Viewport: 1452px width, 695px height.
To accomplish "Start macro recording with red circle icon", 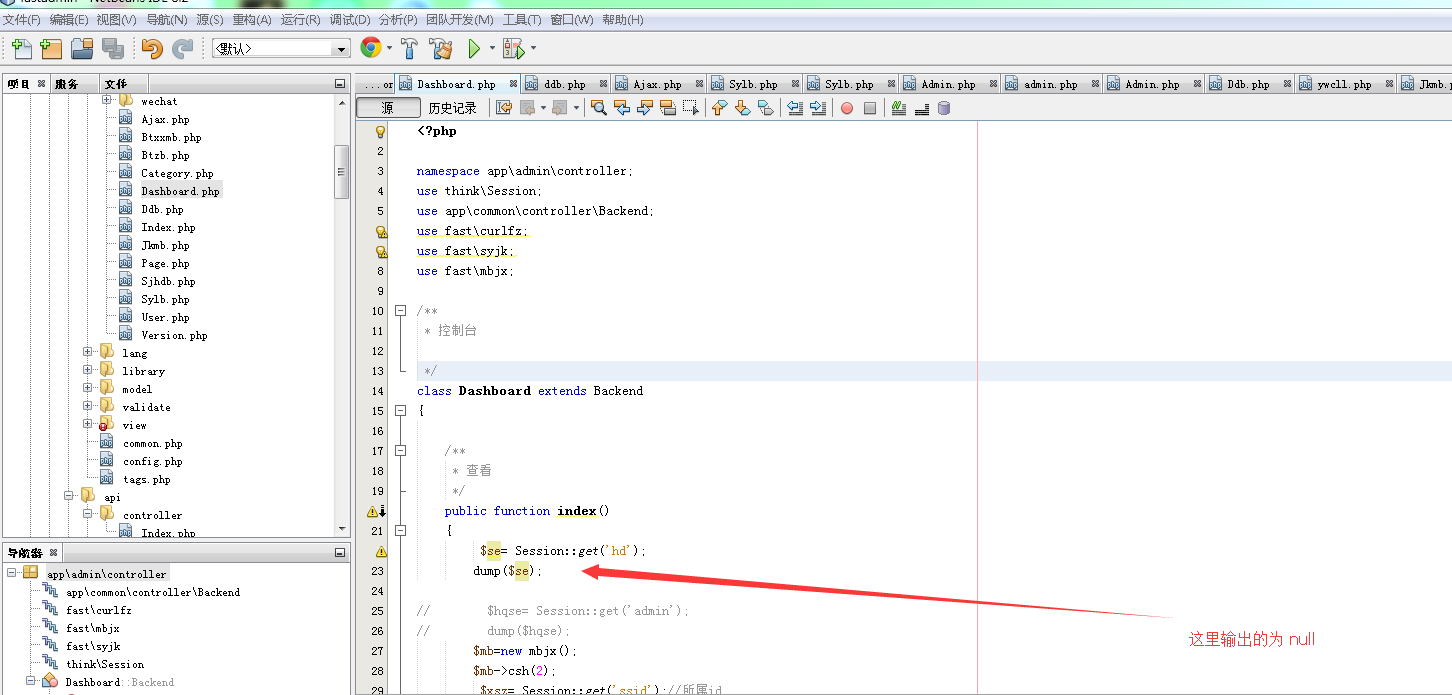I will (x=846, y=108).
